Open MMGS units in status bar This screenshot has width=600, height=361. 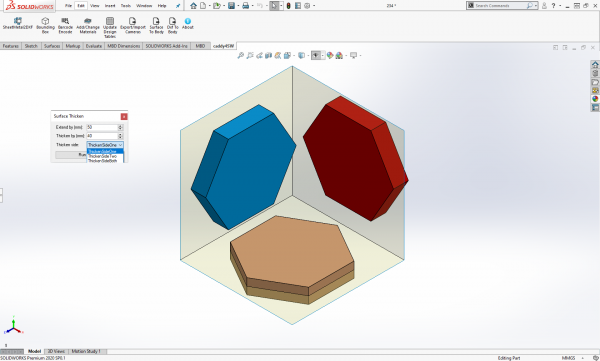click(568, 358)
